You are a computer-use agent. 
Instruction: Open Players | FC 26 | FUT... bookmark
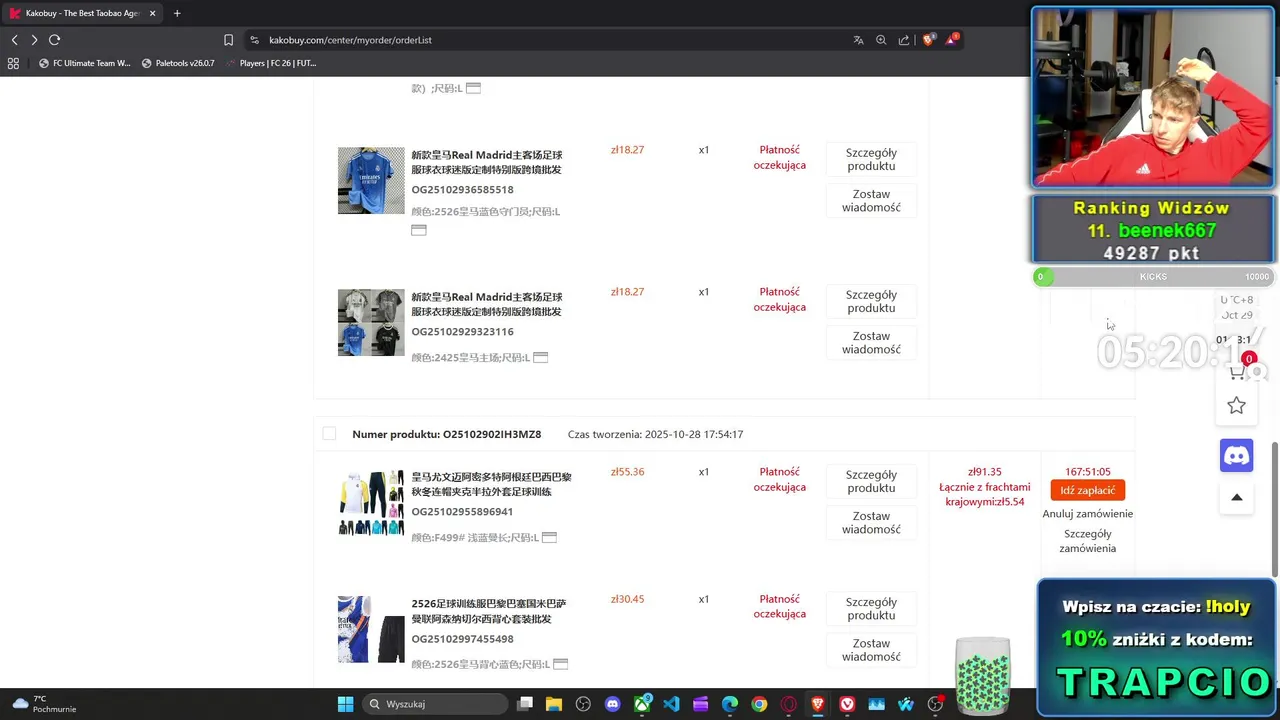tap(270, 63)
